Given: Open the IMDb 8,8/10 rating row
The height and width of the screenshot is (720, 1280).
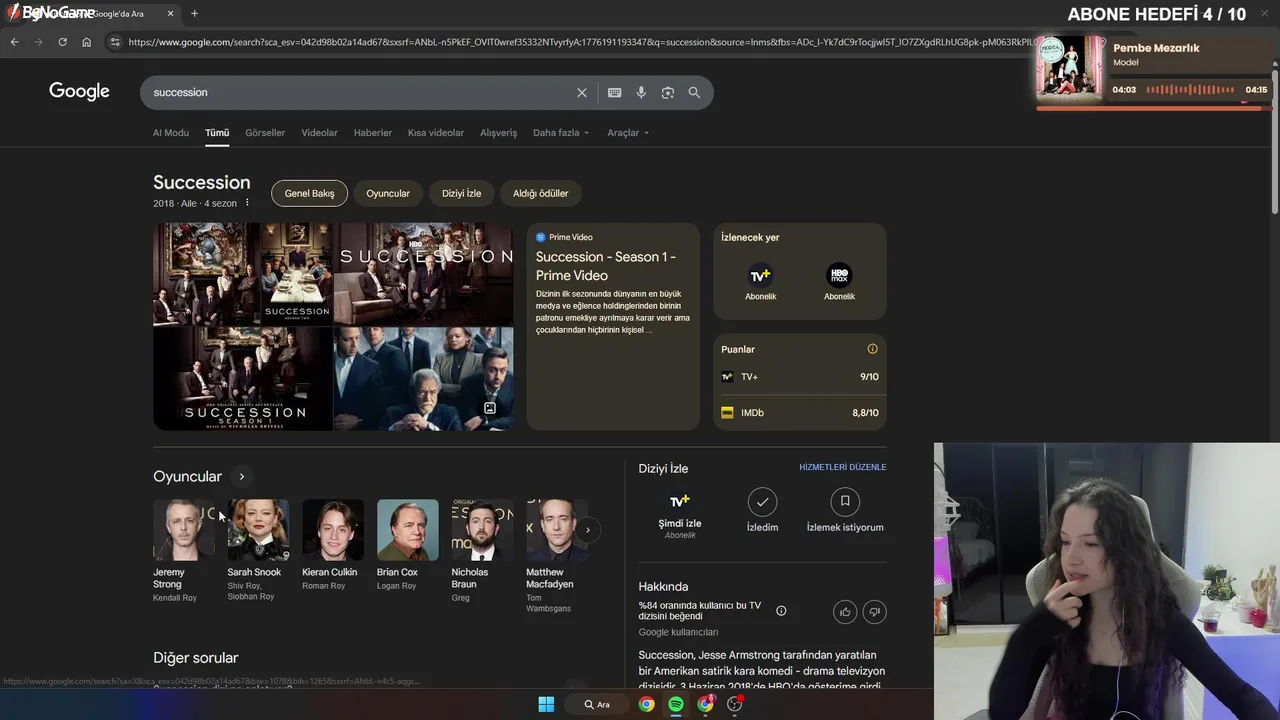Looking at the screenshot, I should [x=800, y=412].
